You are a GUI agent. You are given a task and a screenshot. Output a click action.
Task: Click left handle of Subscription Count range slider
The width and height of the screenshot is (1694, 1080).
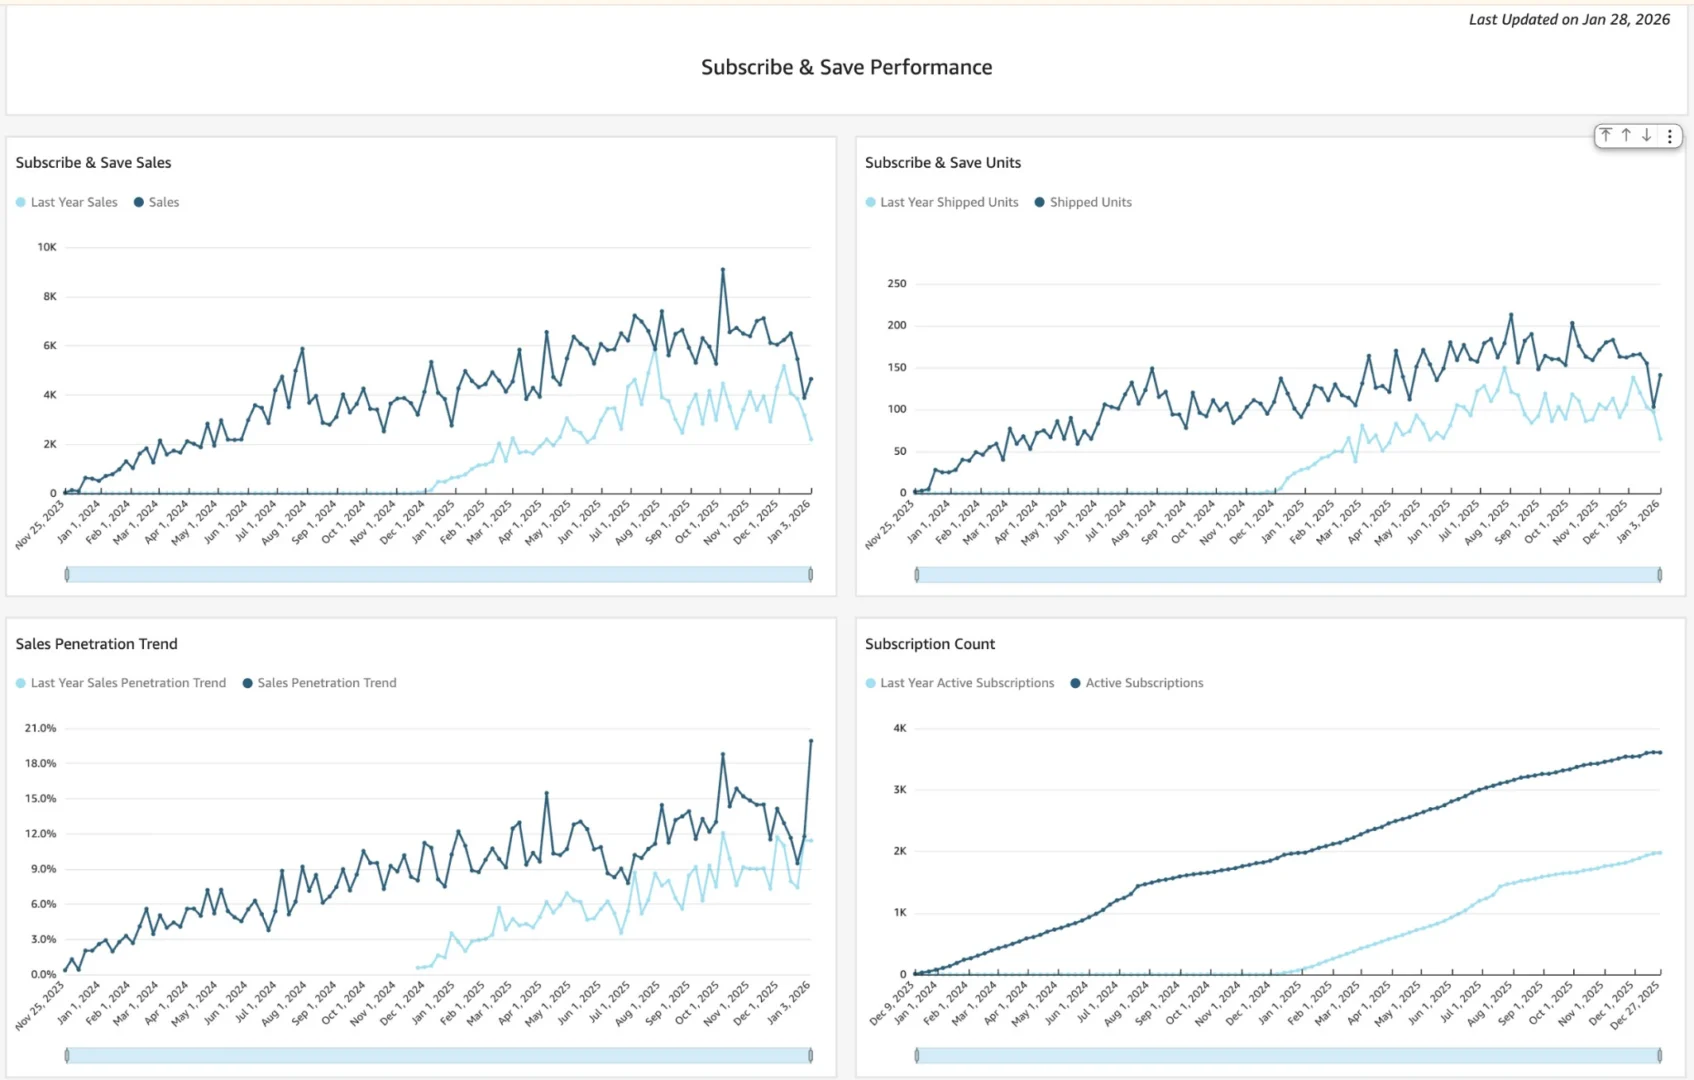(917, 1055)
